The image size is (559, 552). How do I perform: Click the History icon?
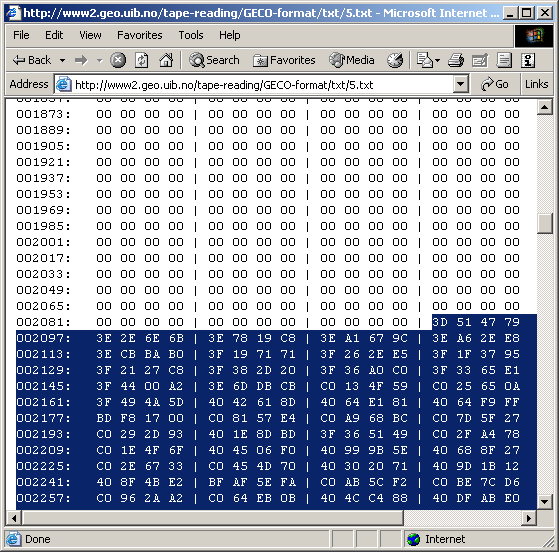point(395,60)
